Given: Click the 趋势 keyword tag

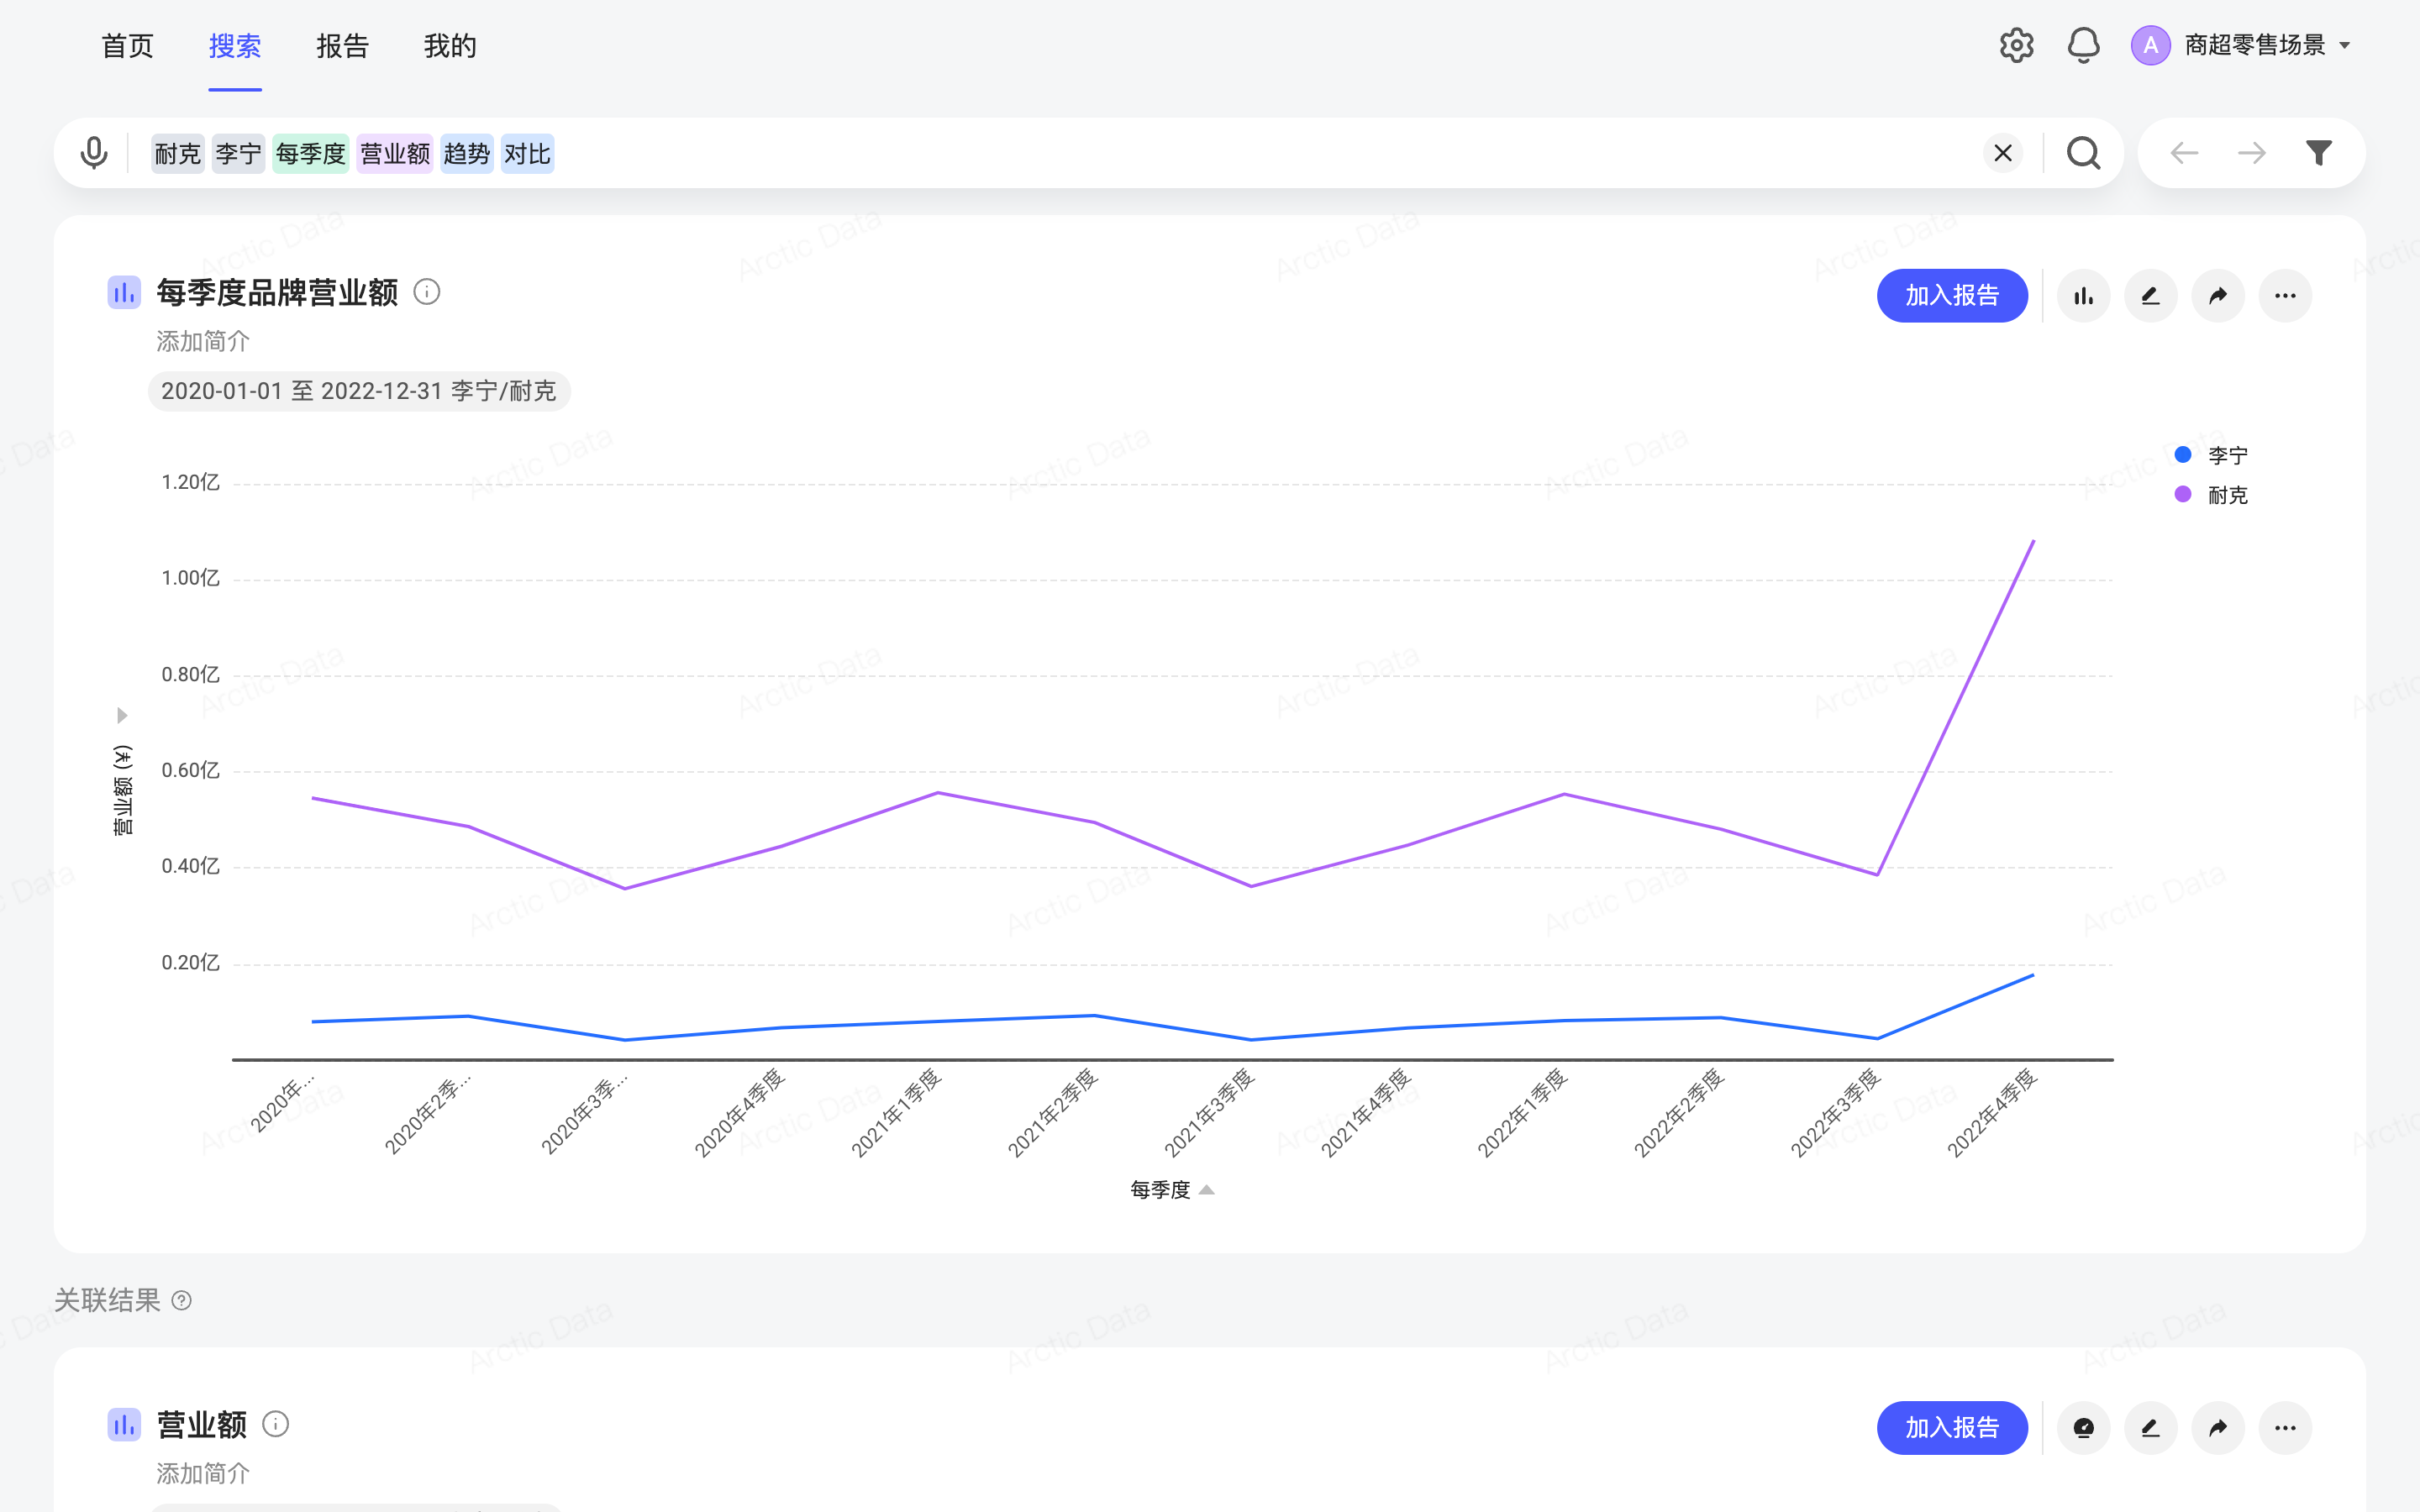Looking at the screenshot, I should pyautogui.click(x=467, y=154).
